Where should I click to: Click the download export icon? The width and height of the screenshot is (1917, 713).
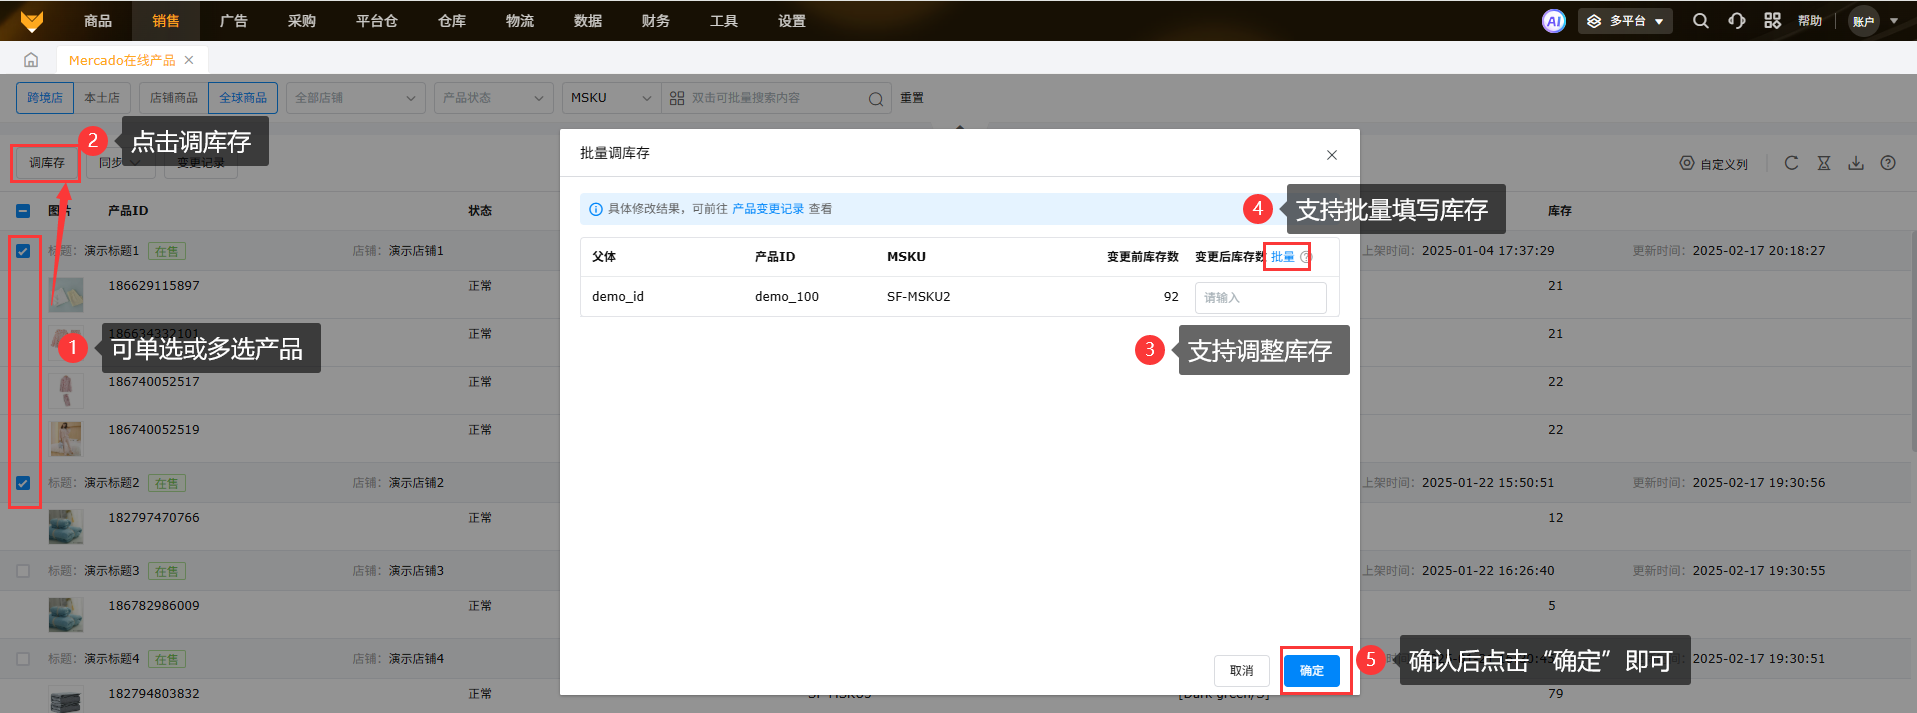[x=1856, y=163]
